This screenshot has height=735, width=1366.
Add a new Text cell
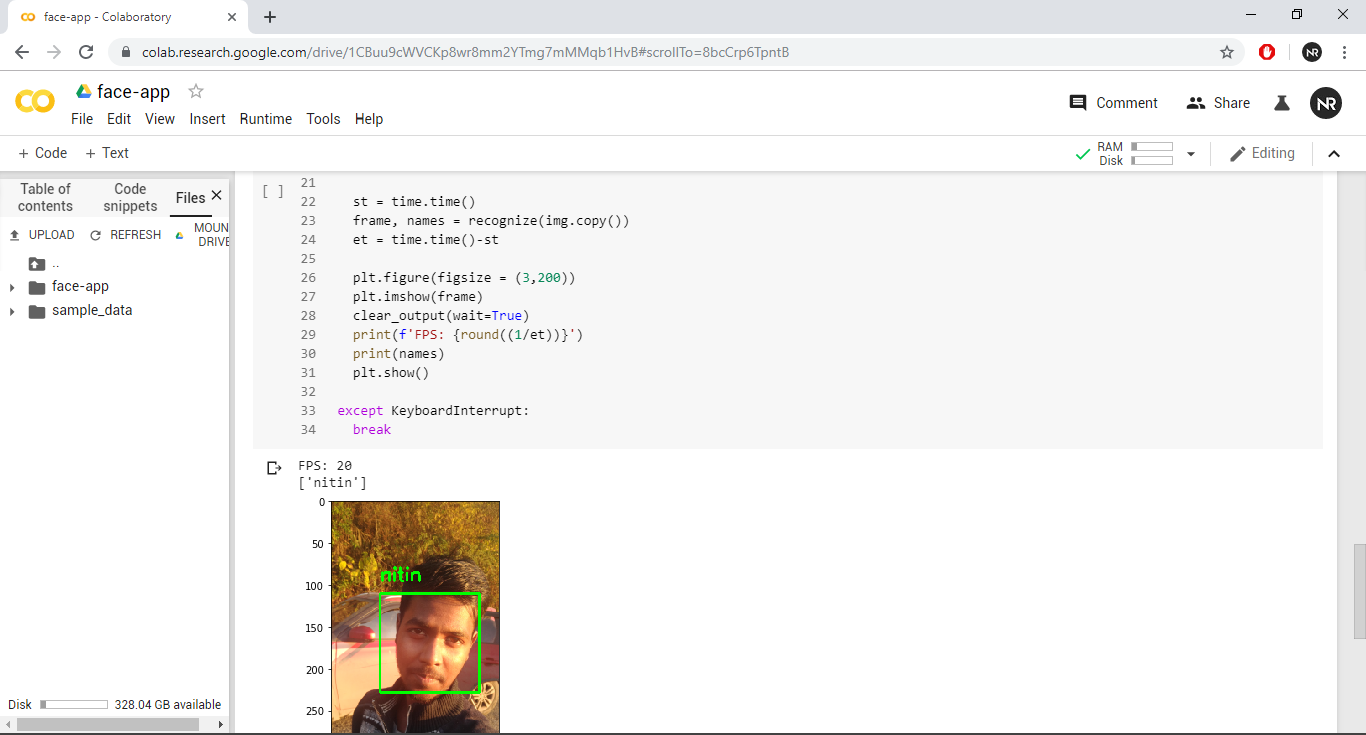click(x=107, y=153)
